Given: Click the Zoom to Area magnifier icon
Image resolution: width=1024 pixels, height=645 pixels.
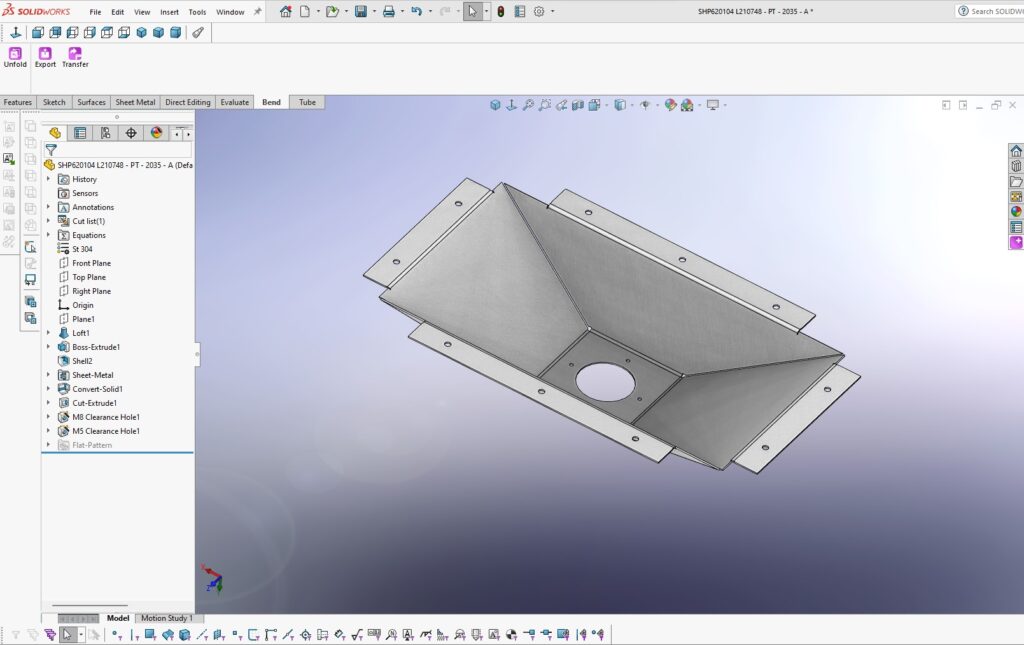Looking at the screenshot, I should click(x=545, y=104).
